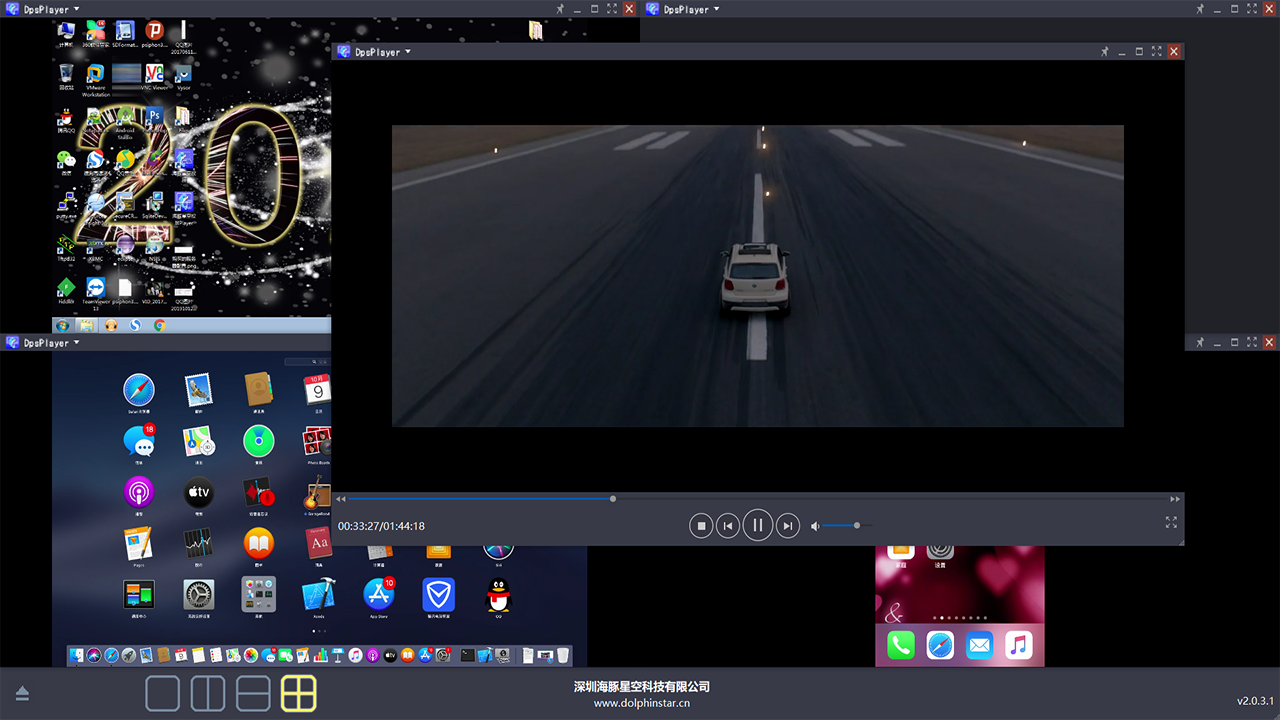
Task: Stop the video playback
Action: [702, 526]
